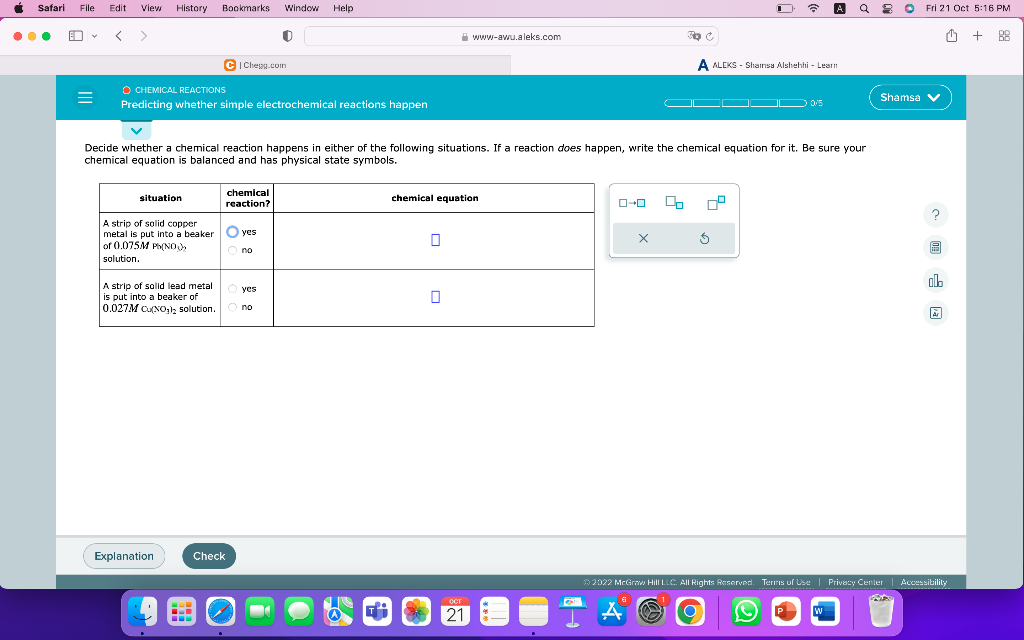This screenshot has width=1024, height=640.
Task: Open Microsoft Word from the Dock
Action: [x=825, y=612]
